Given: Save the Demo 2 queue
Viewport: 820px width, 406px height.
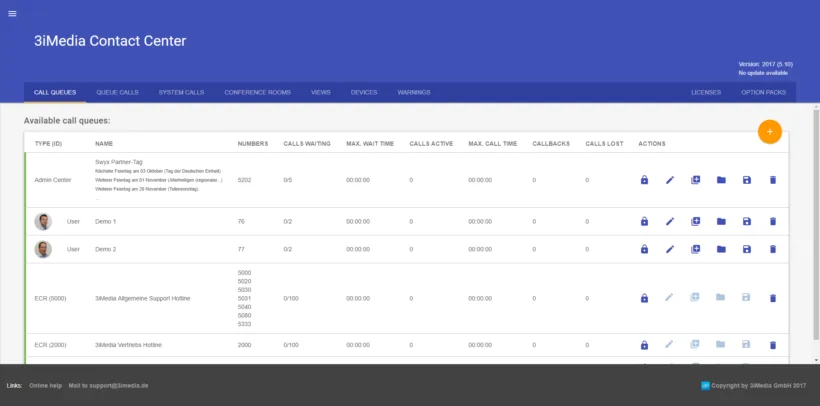Looking at the screenshot, I should pyautogui.click(x=747, y=249).
